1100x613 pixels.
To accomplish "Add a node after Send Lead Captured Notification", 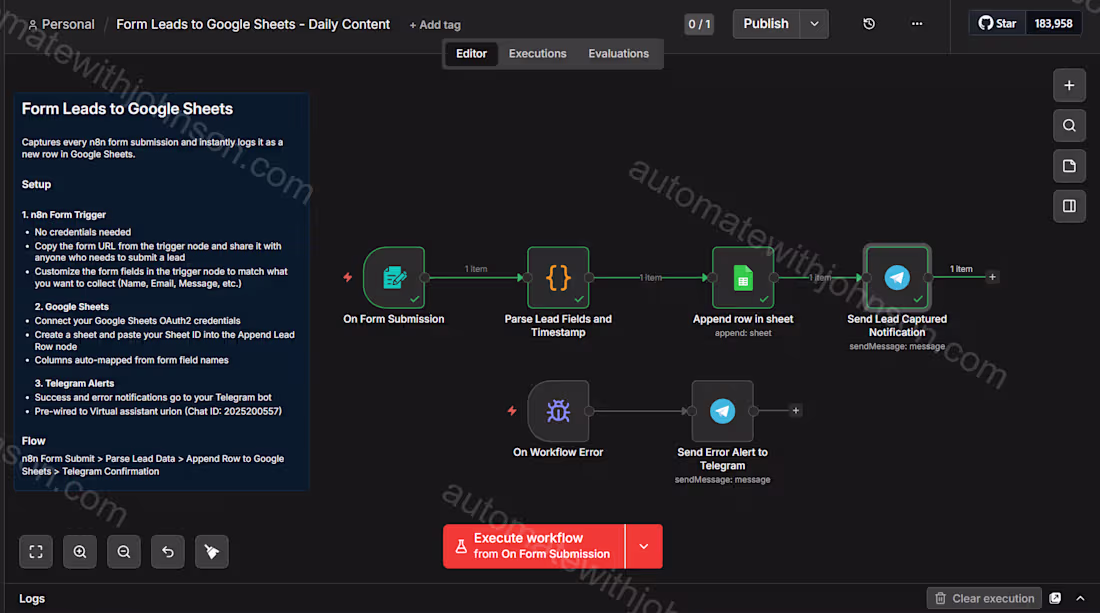I will point(992,277).
